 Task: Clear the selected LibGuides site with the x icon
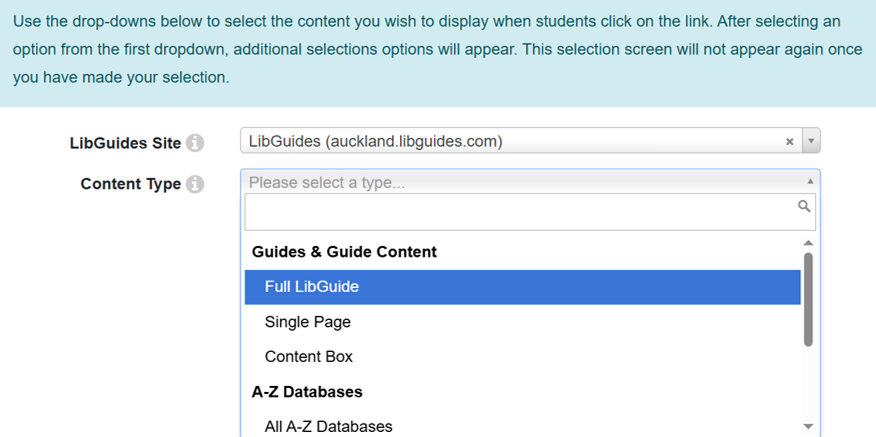(x=789, y=142)
